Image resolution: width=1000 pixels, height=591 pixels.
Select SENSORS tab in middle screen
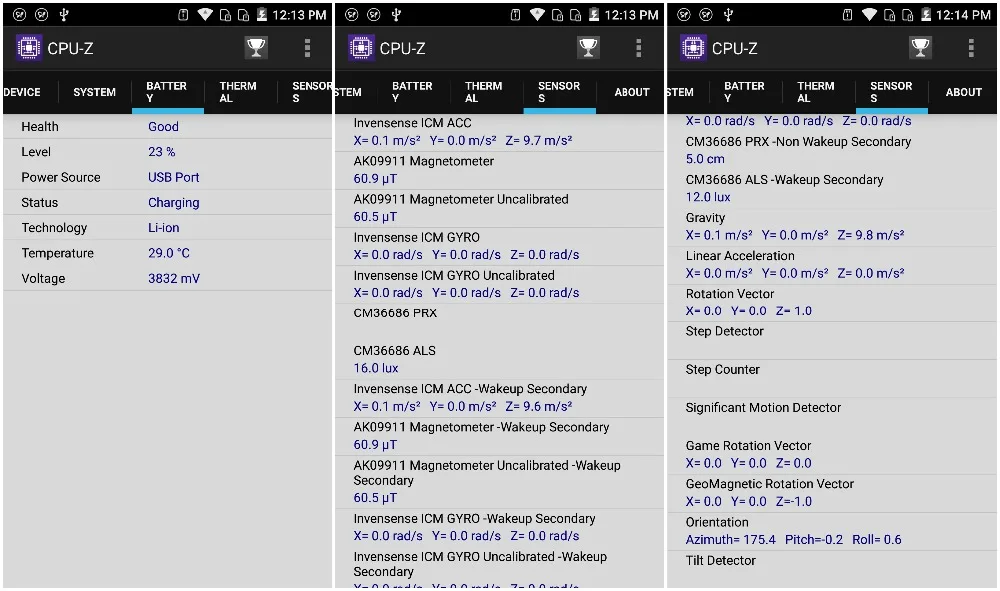pos(559,92)
